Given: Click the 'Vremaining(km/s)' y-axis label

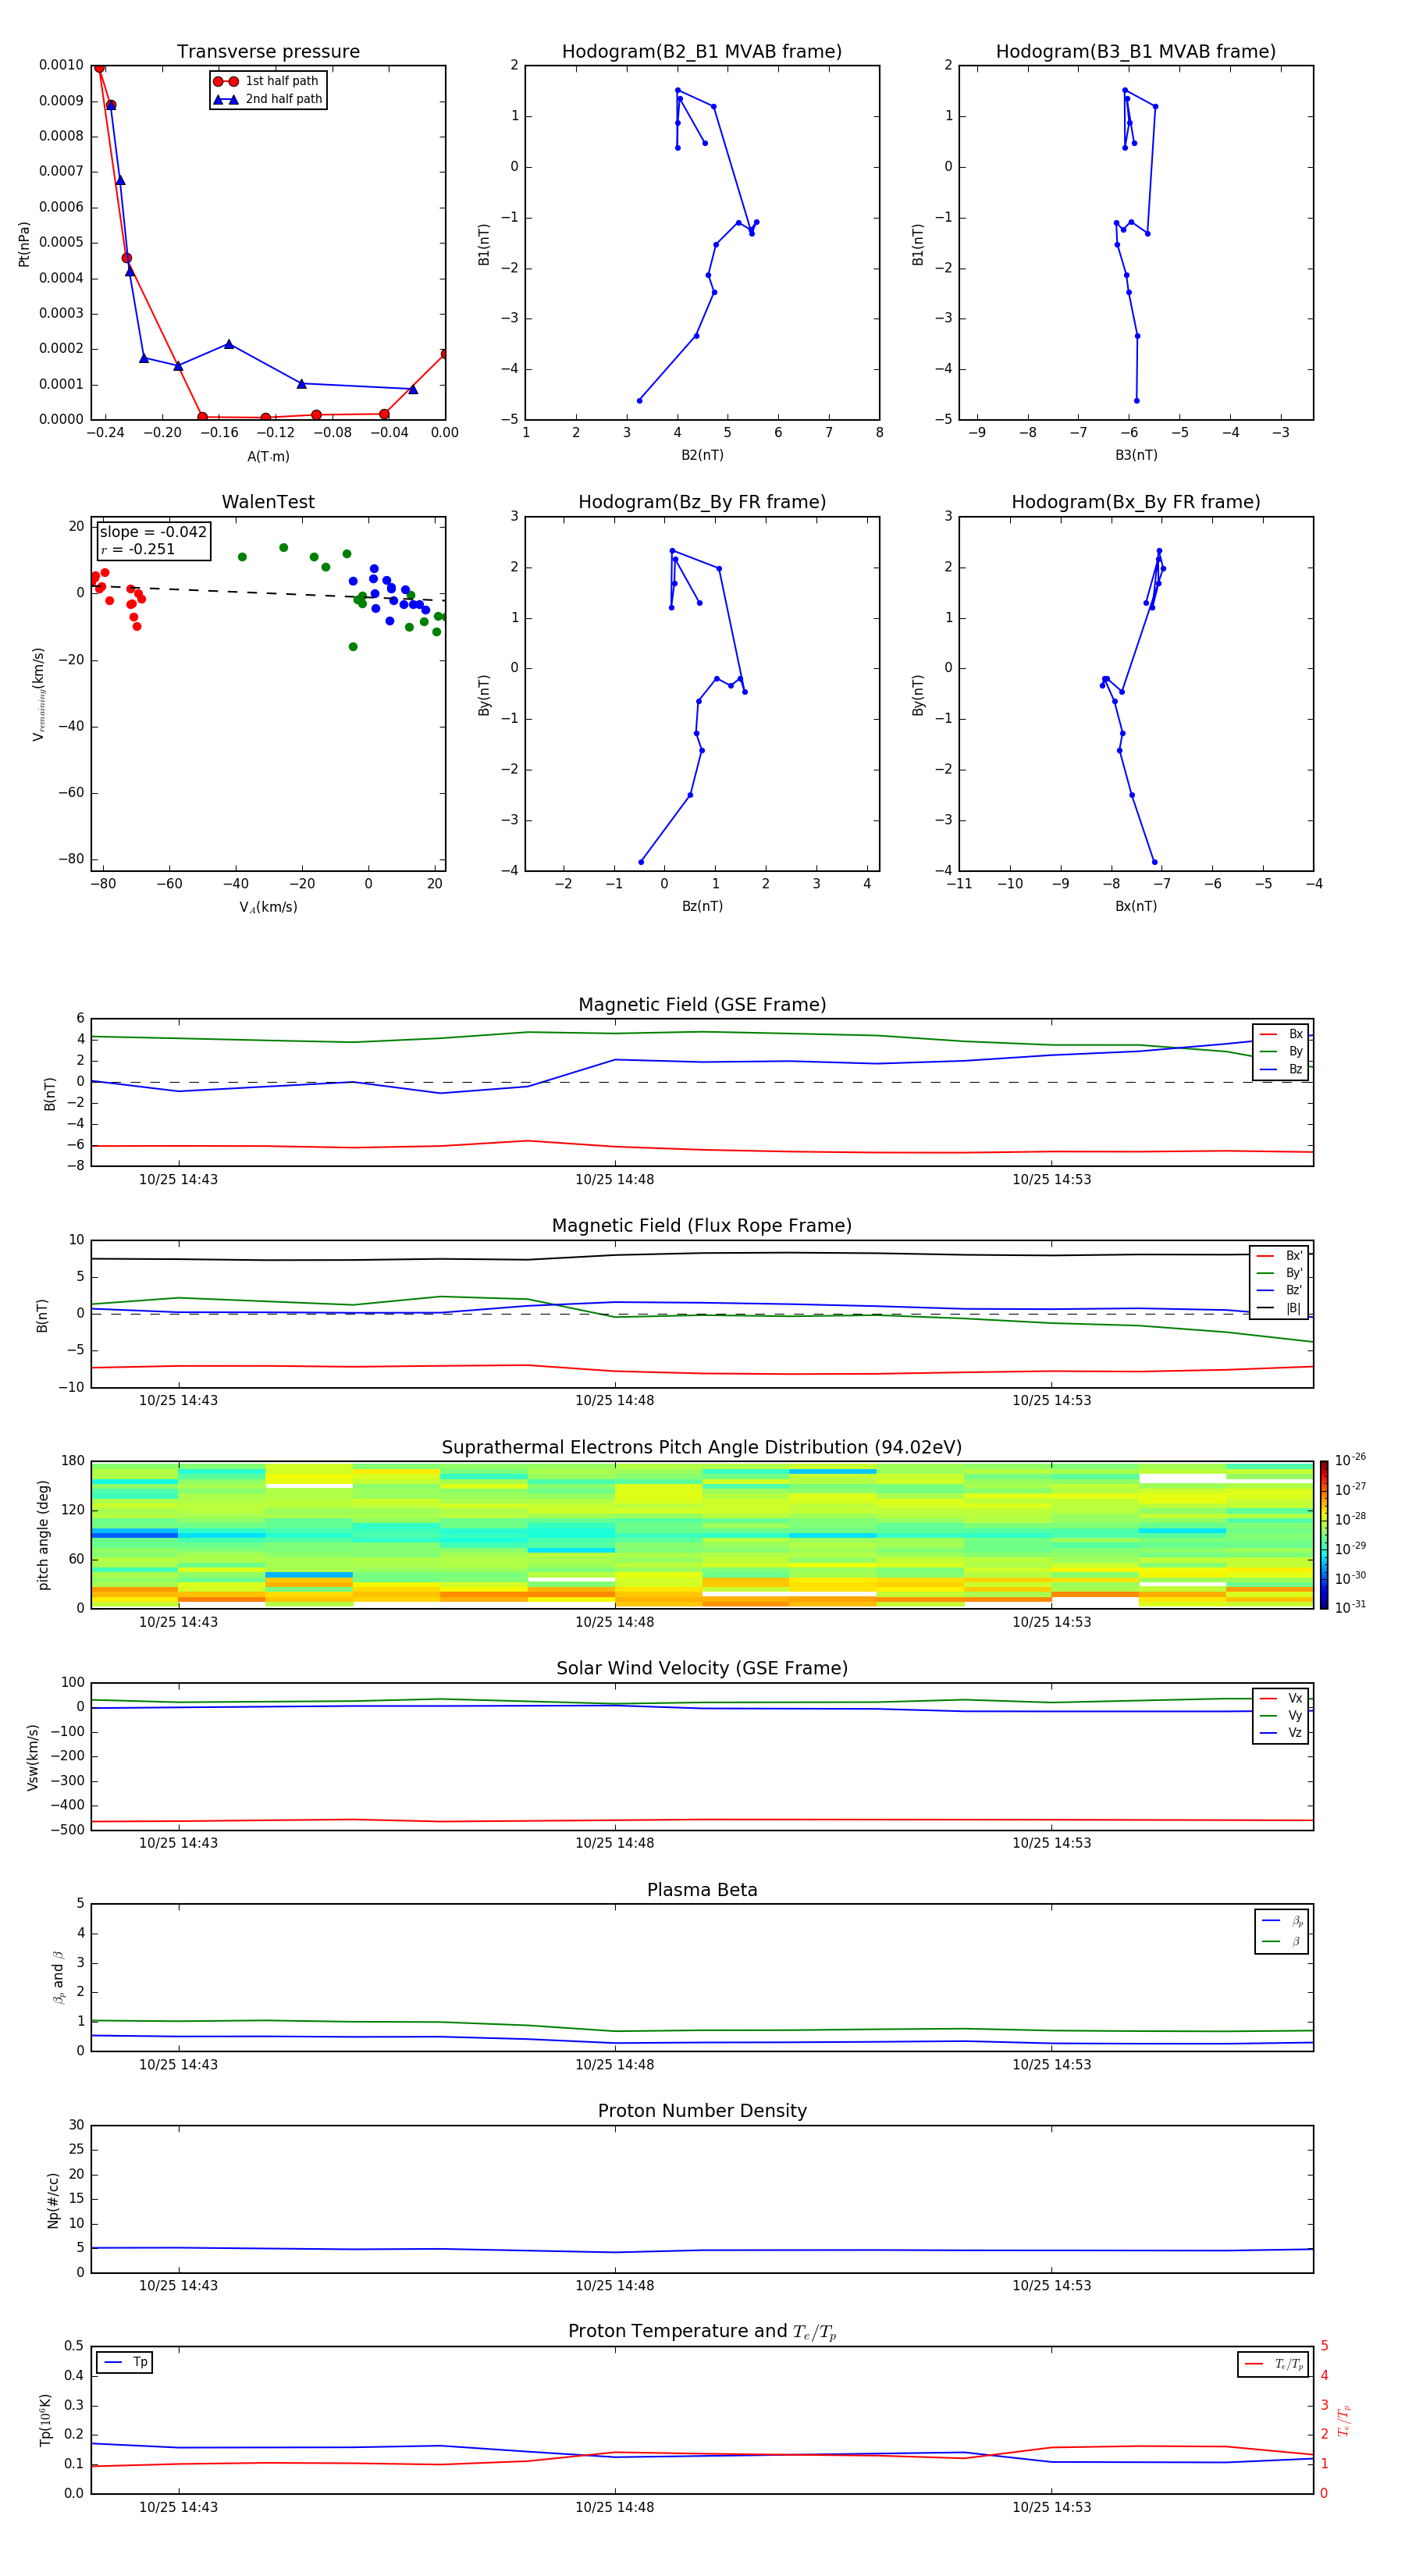Looking at the screenshot, I should click(x=39, y=694).
